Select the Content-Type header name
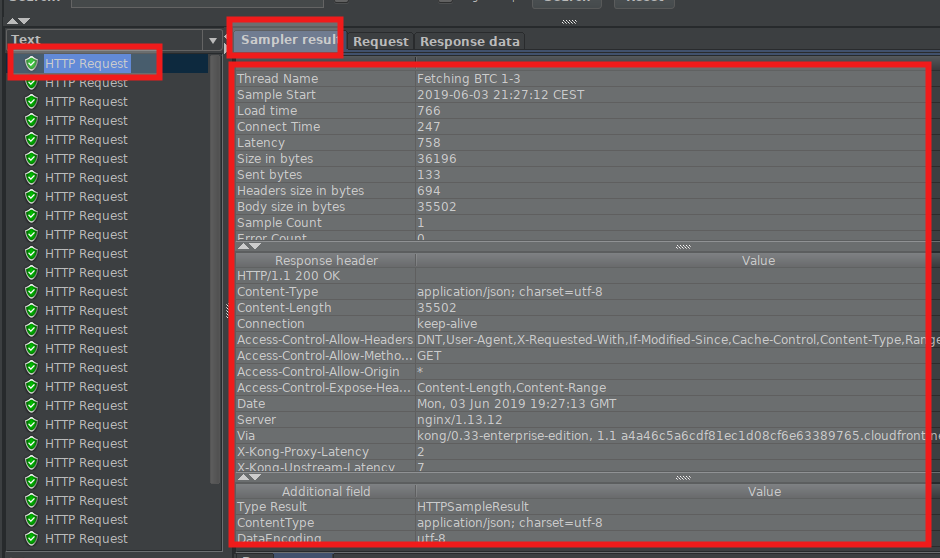The height and width of the screenshot is (558, 940). point(278,292)
